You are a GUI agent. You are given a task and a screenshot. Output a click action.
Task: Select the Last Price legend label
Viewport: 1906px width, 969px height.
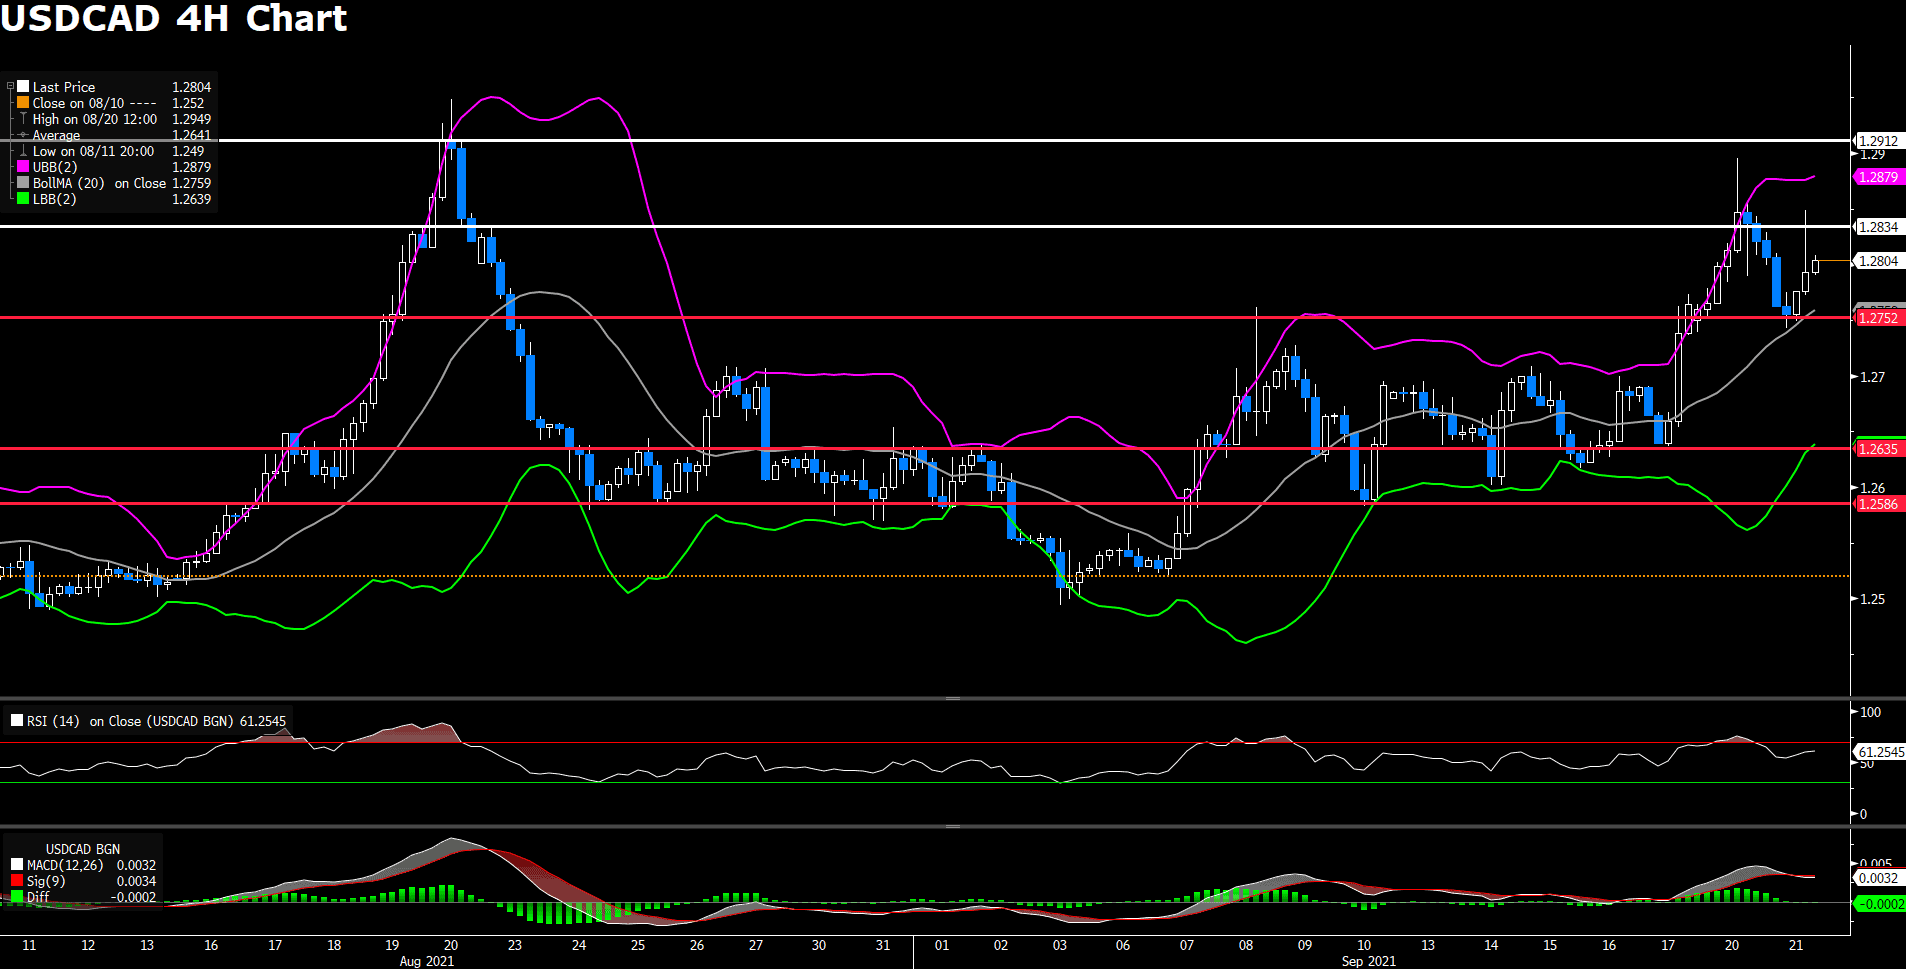[64, 87]
